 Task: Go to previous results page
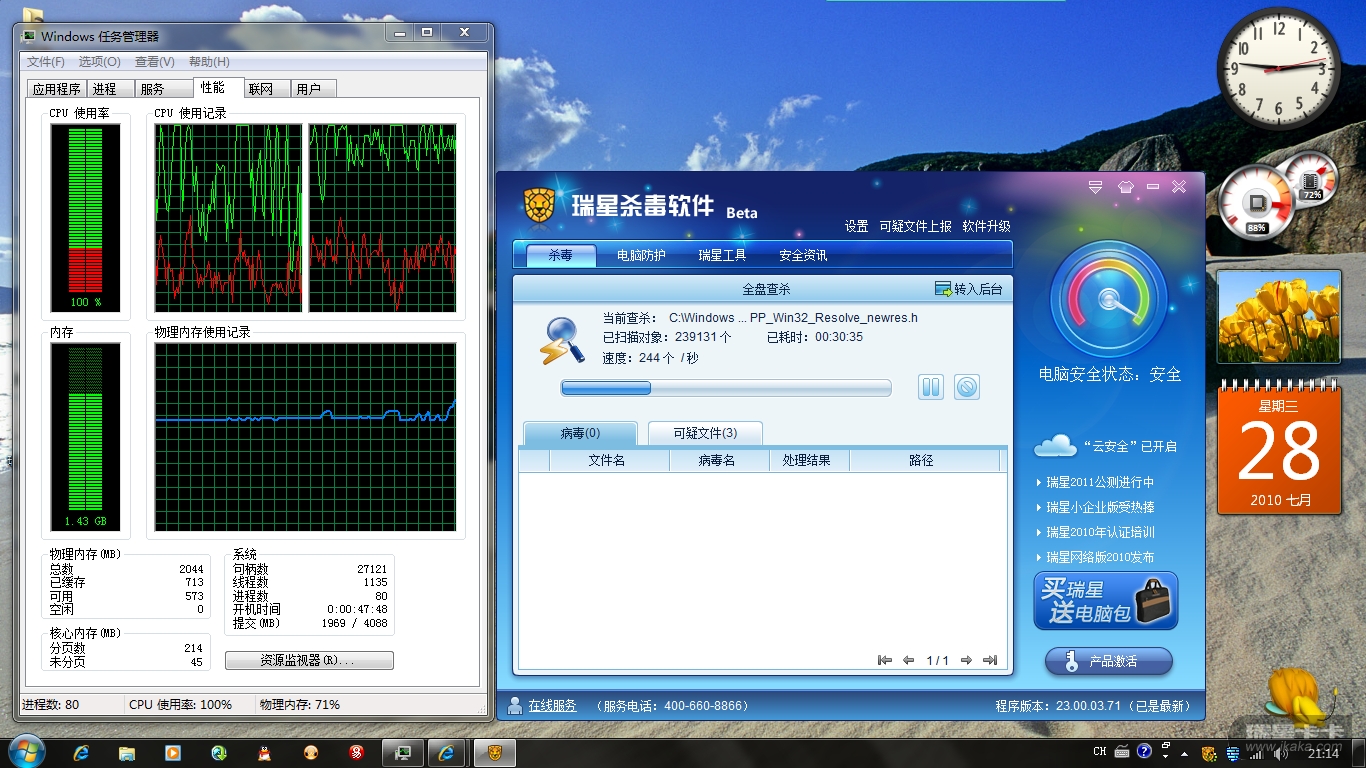(x=908, y=660)
